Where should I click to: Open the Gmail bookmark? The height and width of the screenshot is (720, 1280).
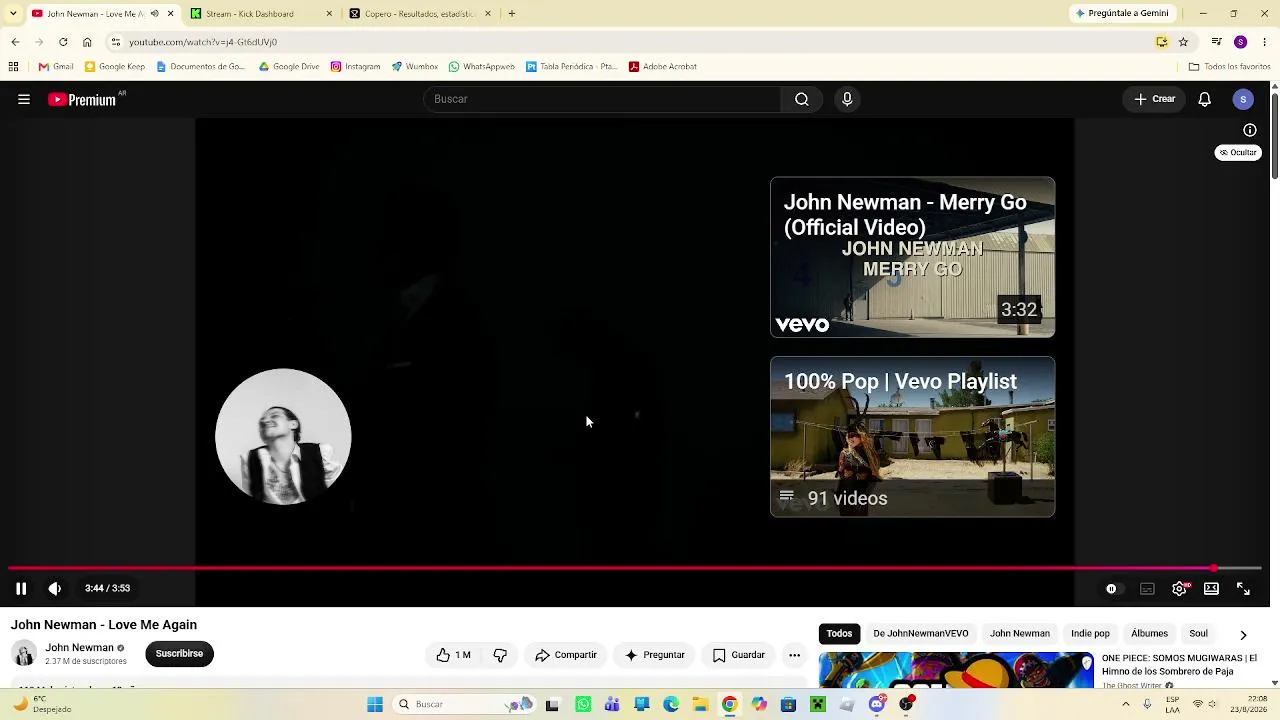click(56, 67)
